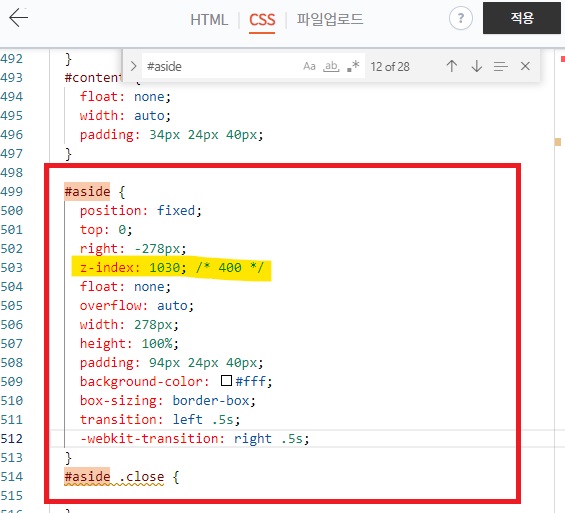565x513 pixels.
Task: Click the '/* 400 */' comment
Action: point(230,268)
